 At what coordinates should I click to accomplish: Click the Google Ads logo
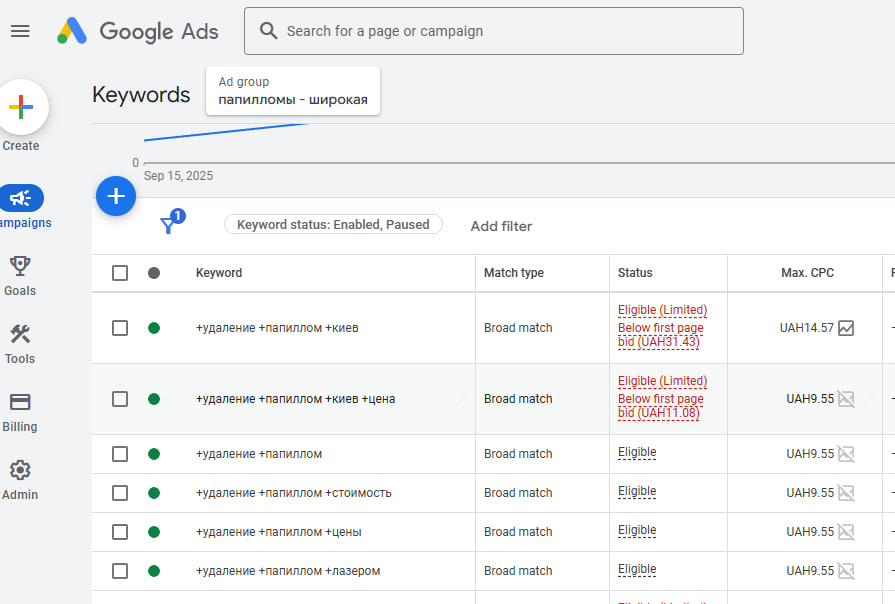point(137,31)
